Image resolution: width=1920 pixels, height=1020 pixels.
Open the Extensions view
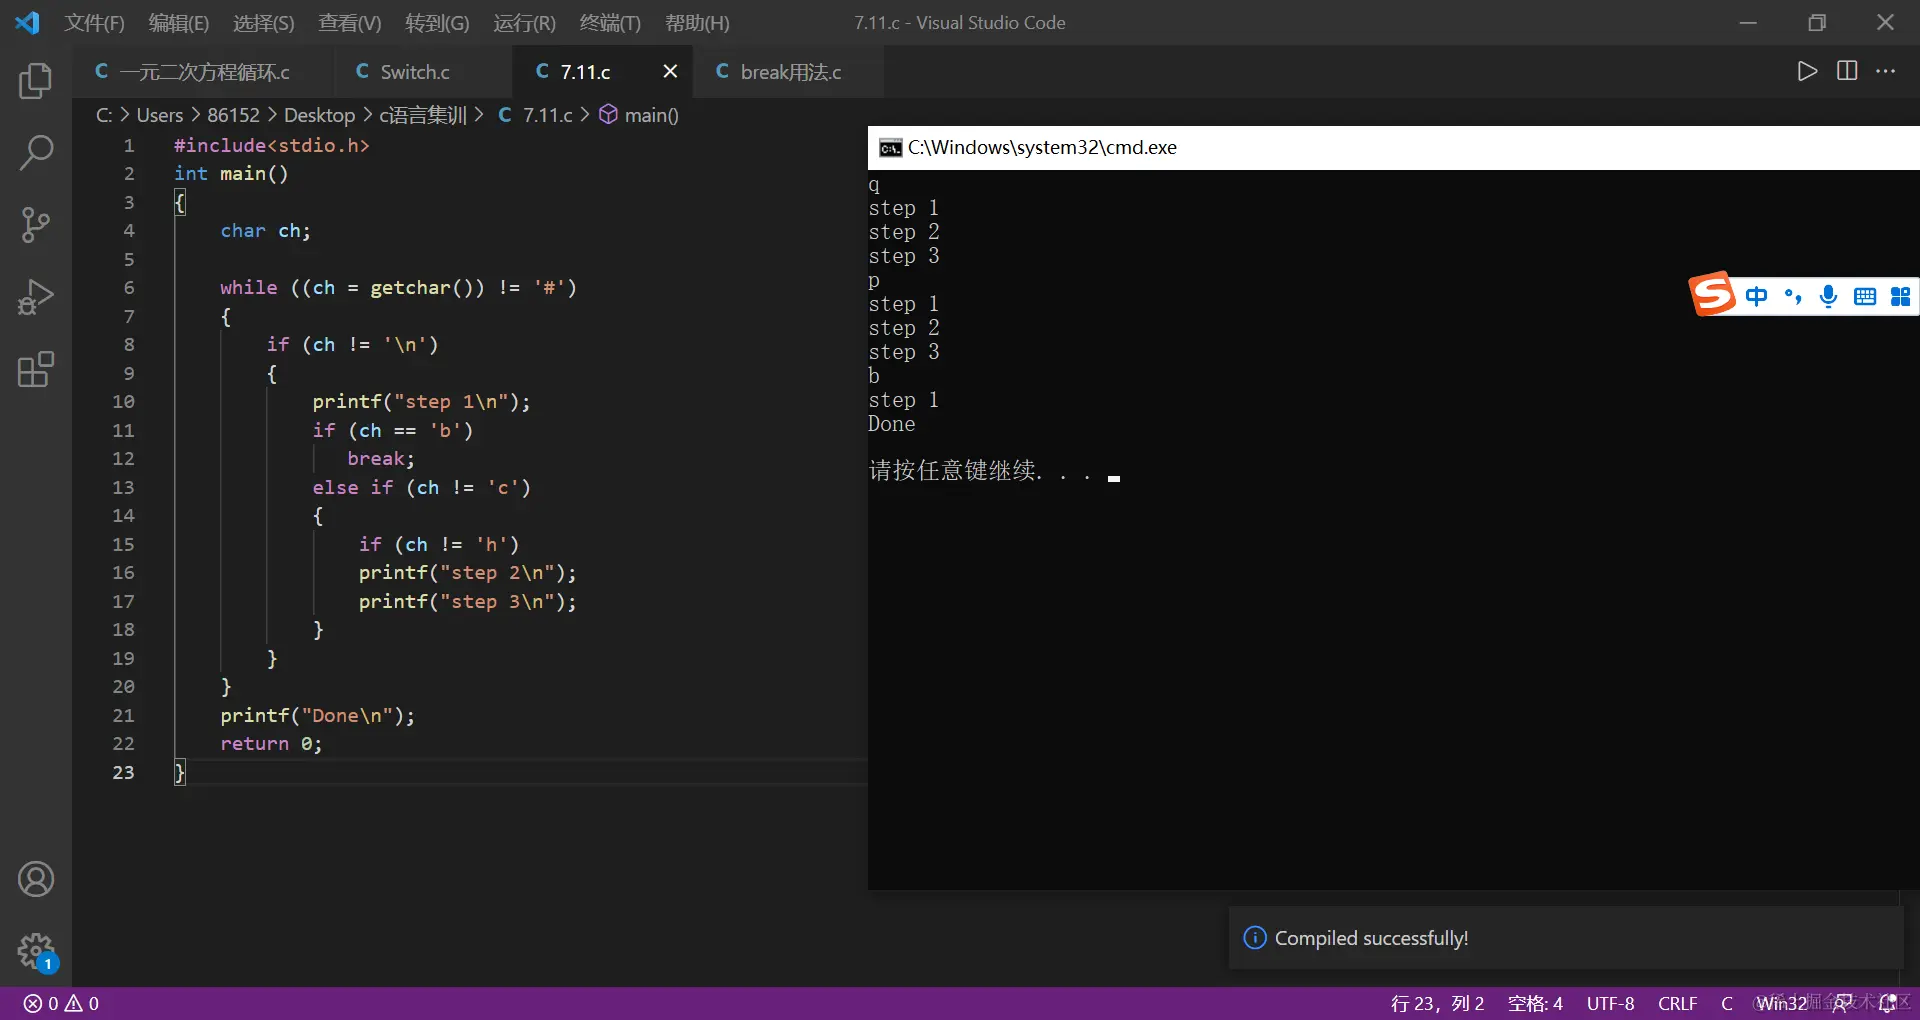coord(36,369)
